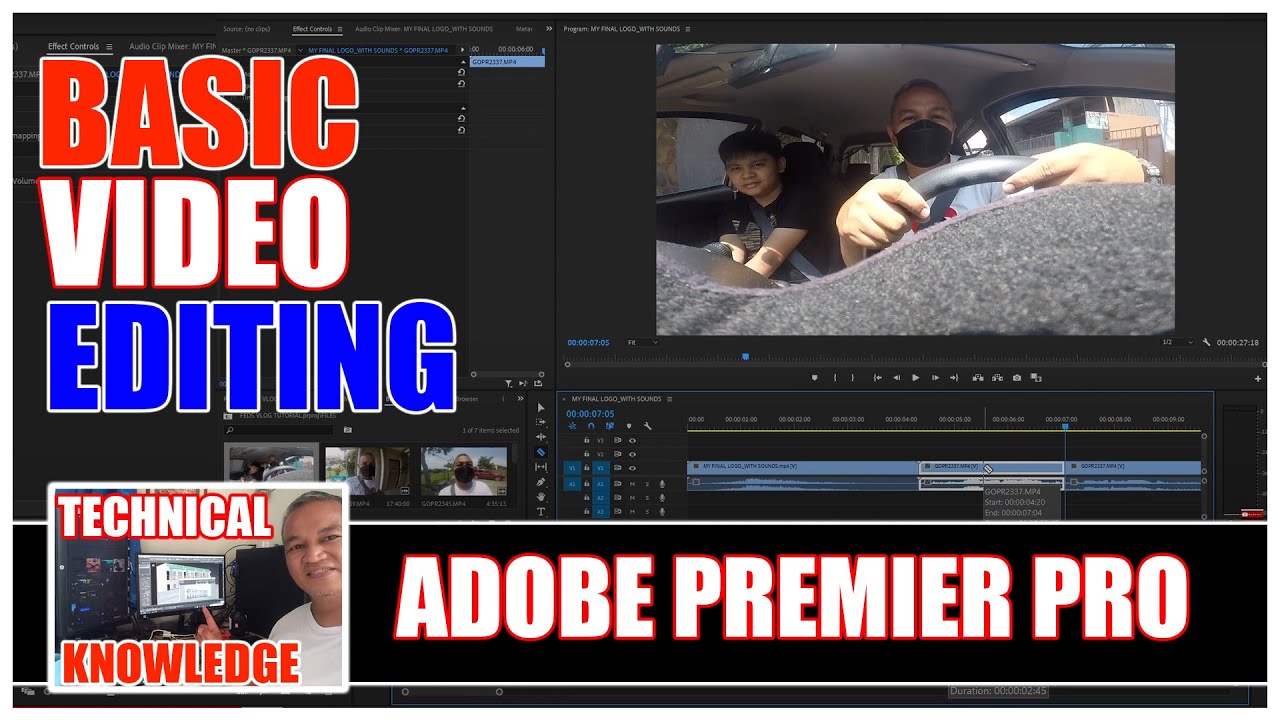Toggle the eye visibility of track V1
Viewport: 1280px width, 720px height.
(x=632, y=468)
